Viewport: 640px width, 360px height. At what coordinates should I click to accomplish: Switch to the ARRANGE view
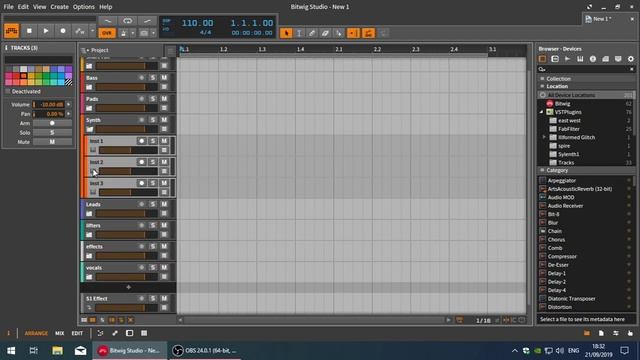(36, 333)
